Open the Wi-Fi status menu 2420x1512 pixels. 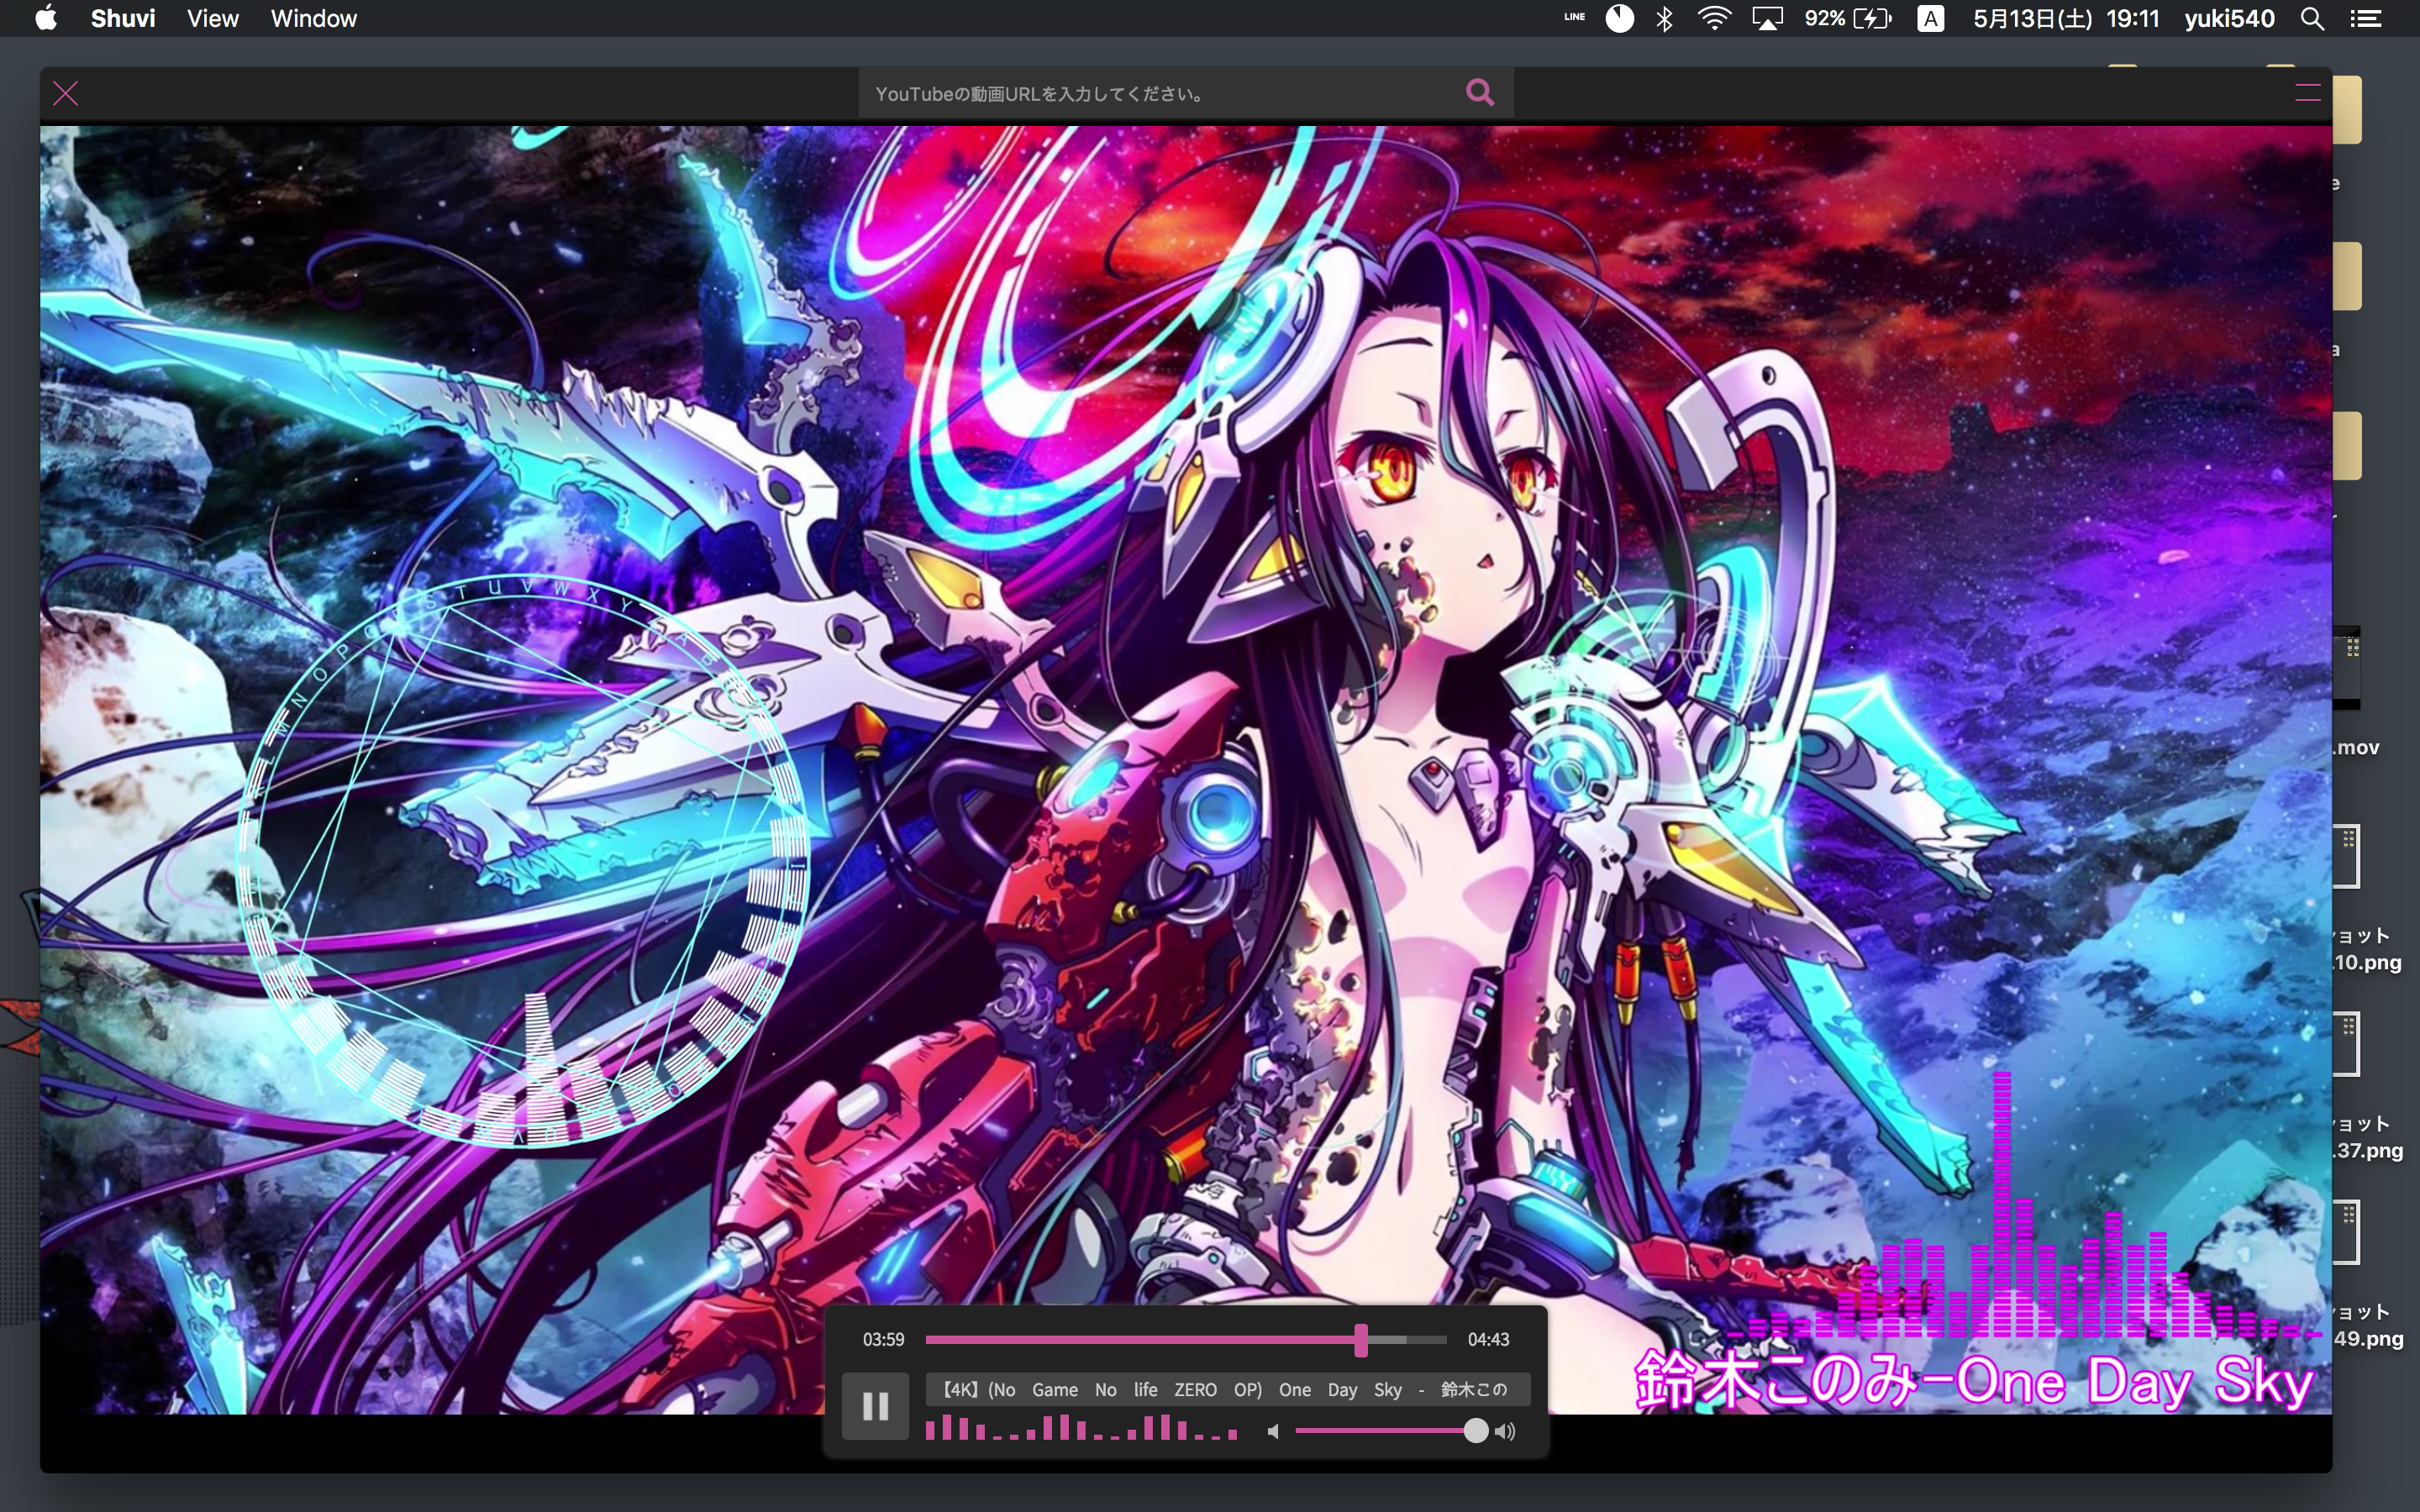tap(1714, 19)
